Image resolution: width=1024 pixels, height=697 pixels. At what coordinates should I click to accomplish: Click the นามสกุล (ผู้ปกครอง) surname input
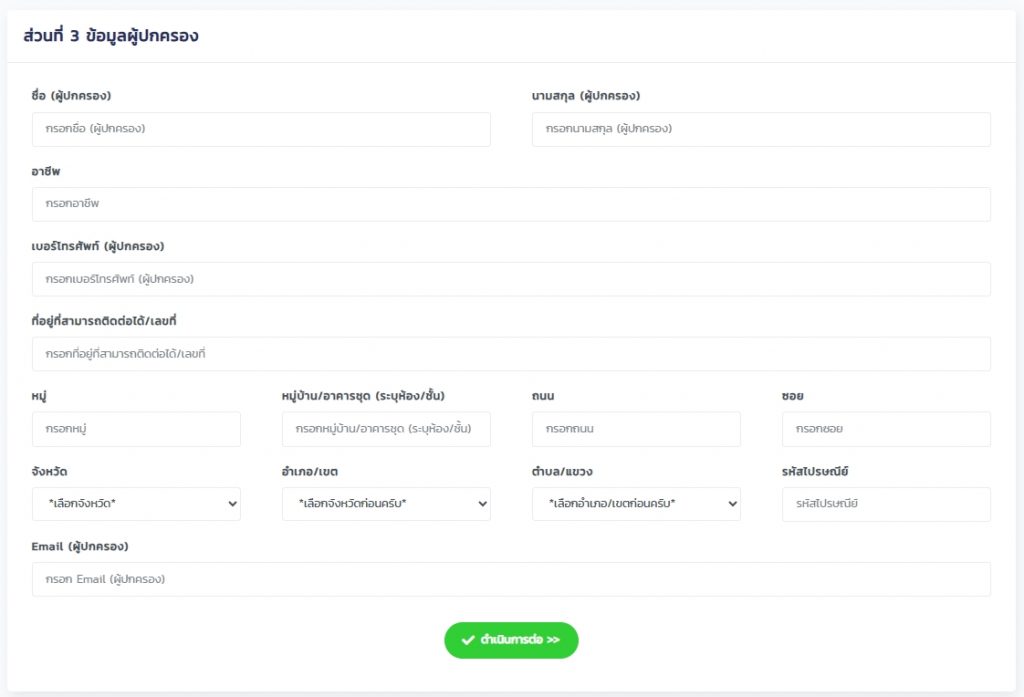tap(761, 129)
